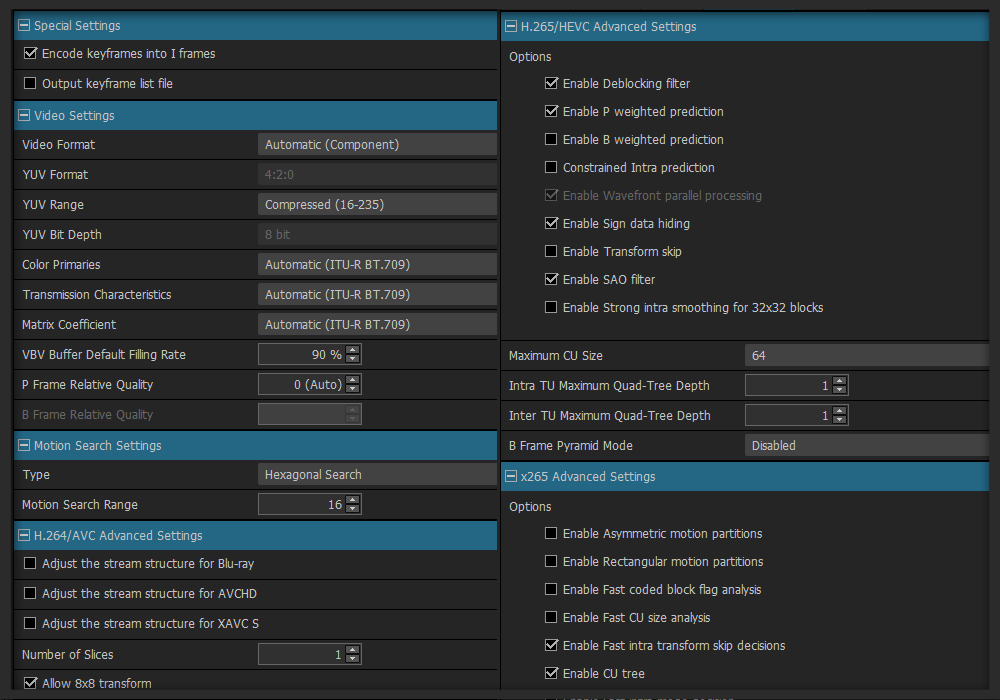
Task: Uncheck Enable Sign data hiding
Action: (x=551, y=224)
